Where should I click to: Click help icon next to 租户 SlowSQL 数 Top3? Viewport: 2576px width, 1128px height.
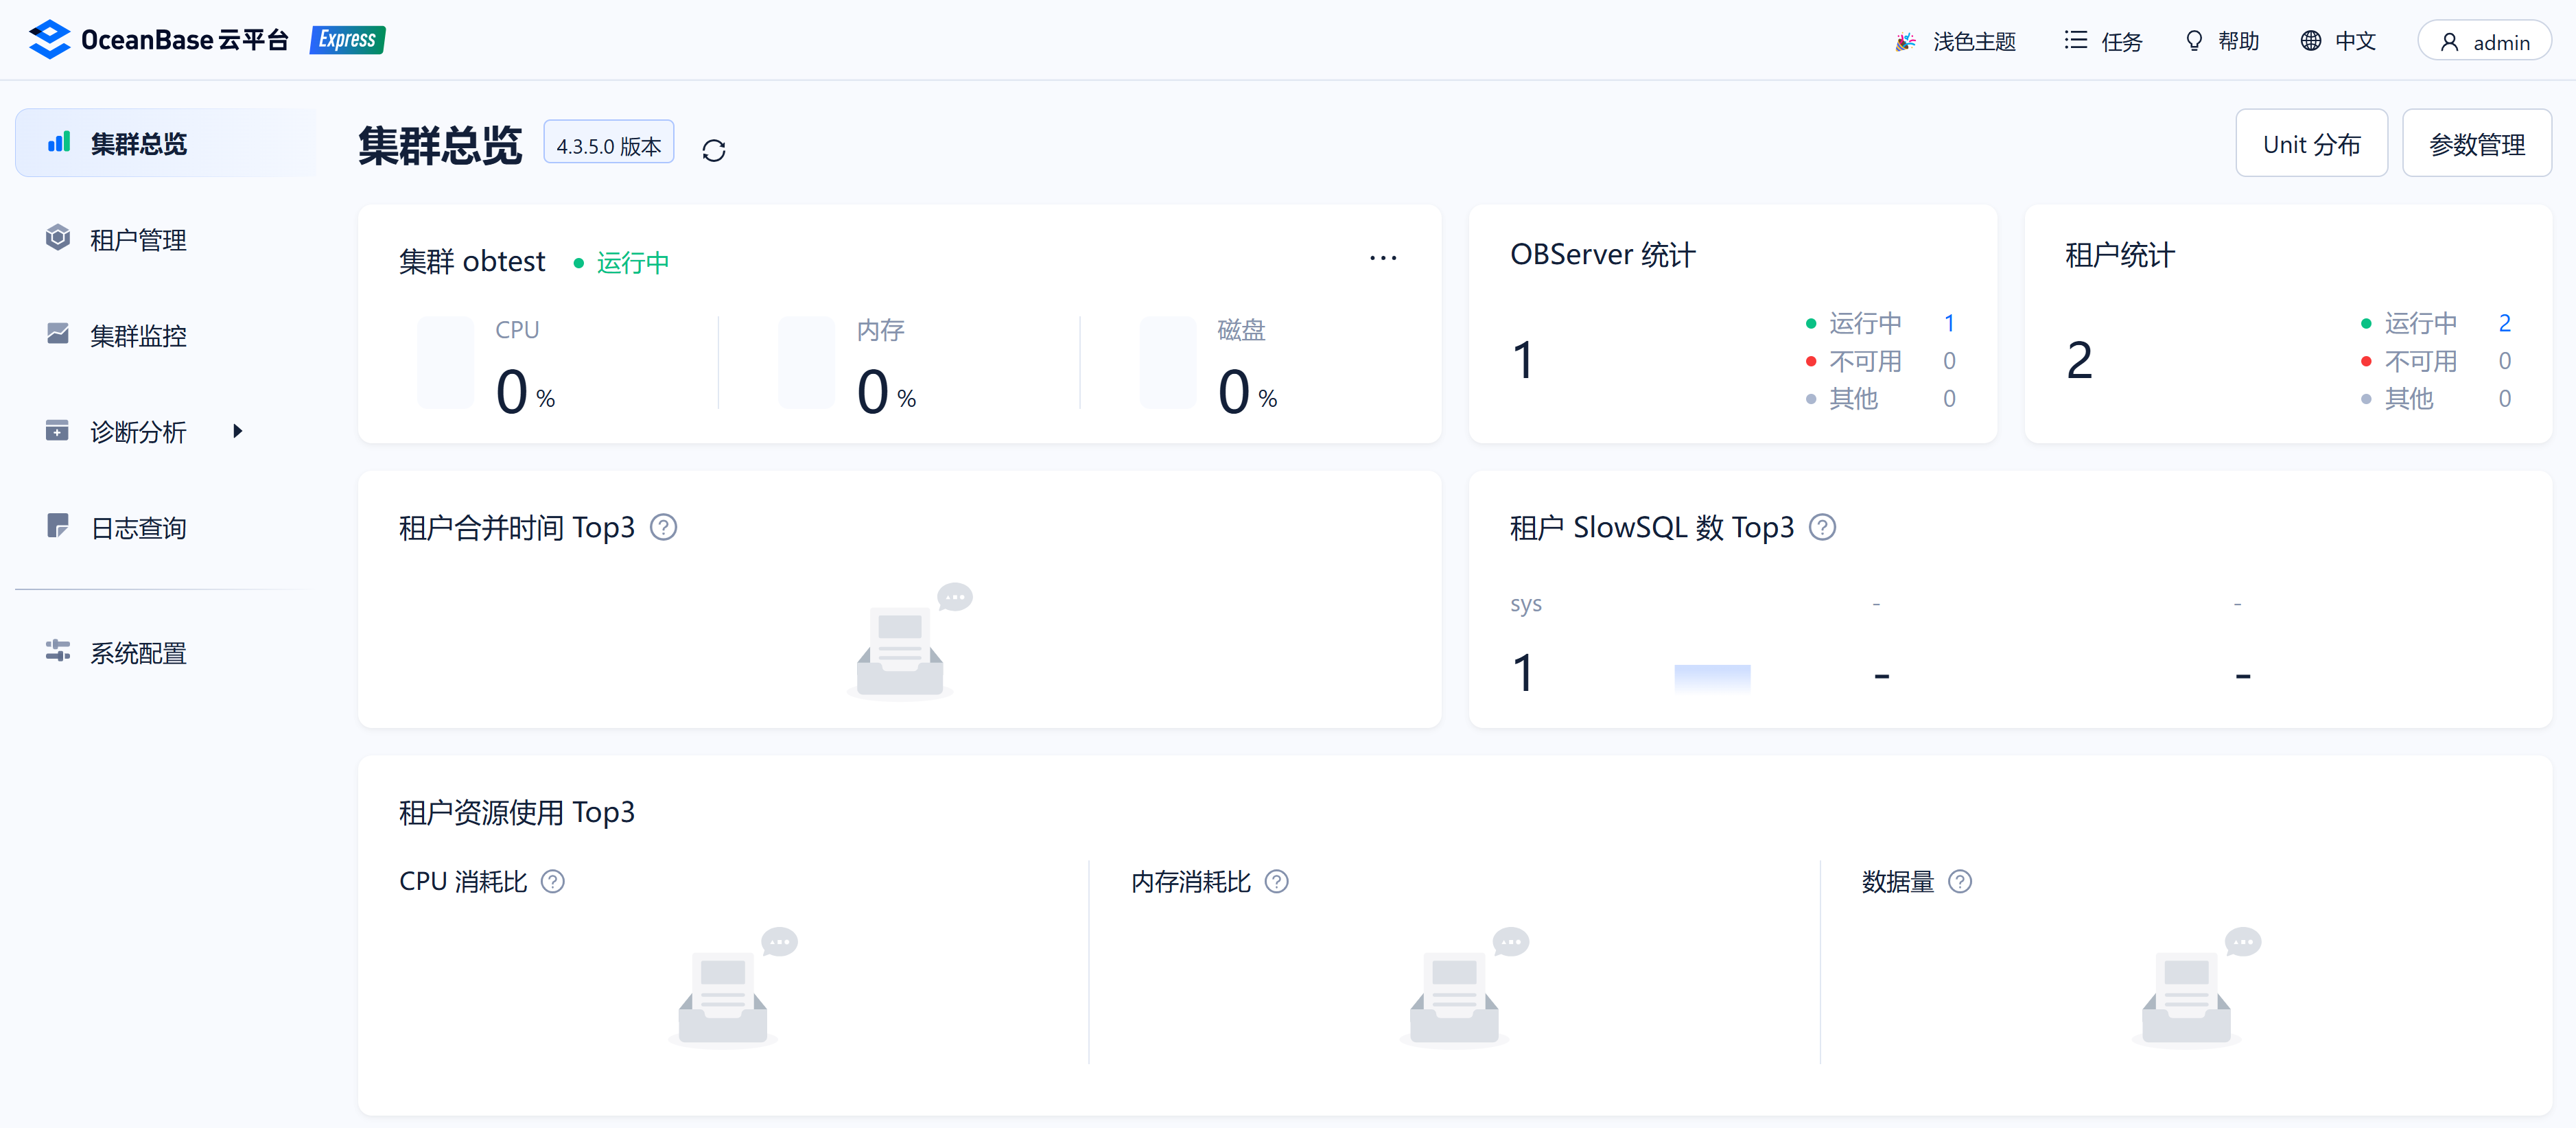tap(1822, 527)
